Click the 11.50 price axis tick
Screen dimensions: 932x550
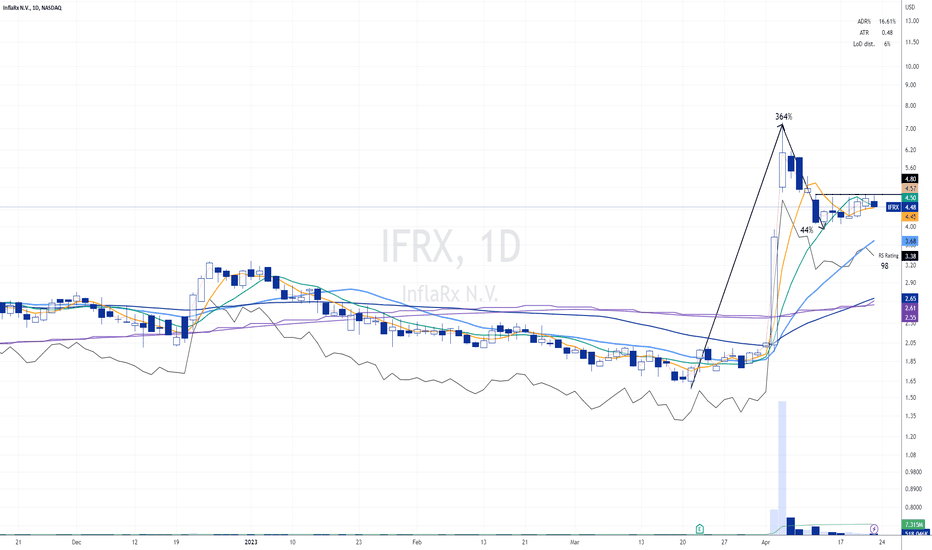coord(911,43)
